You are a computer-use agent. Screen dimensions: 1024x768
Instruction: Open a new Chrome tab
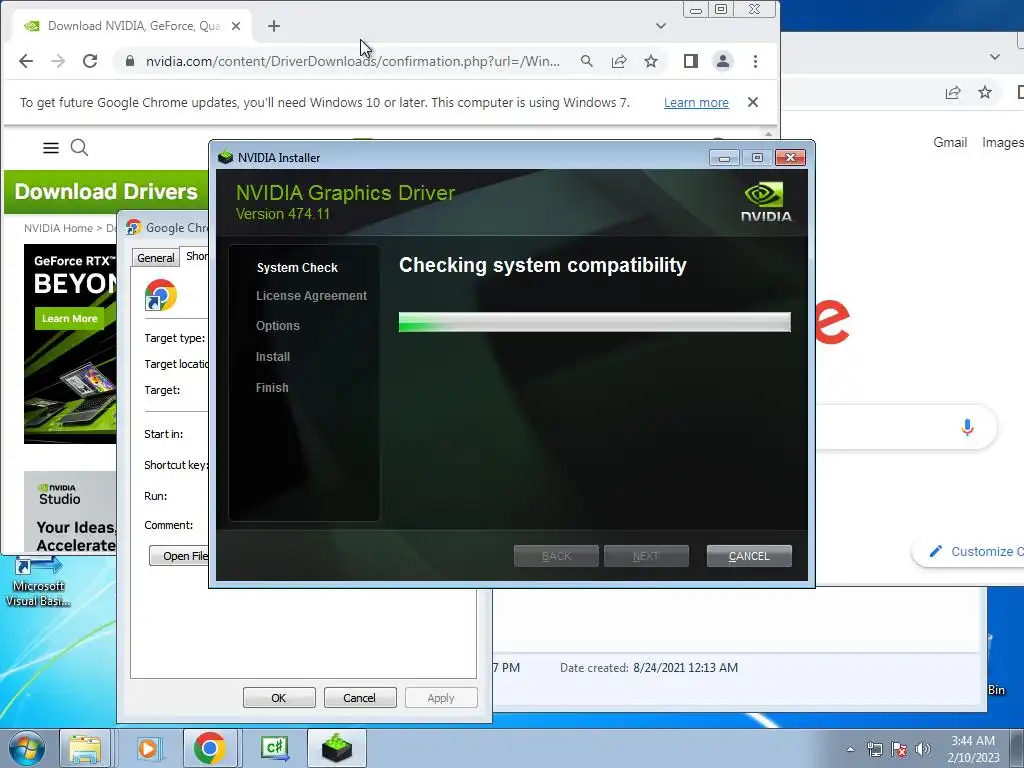click(274, 26)
